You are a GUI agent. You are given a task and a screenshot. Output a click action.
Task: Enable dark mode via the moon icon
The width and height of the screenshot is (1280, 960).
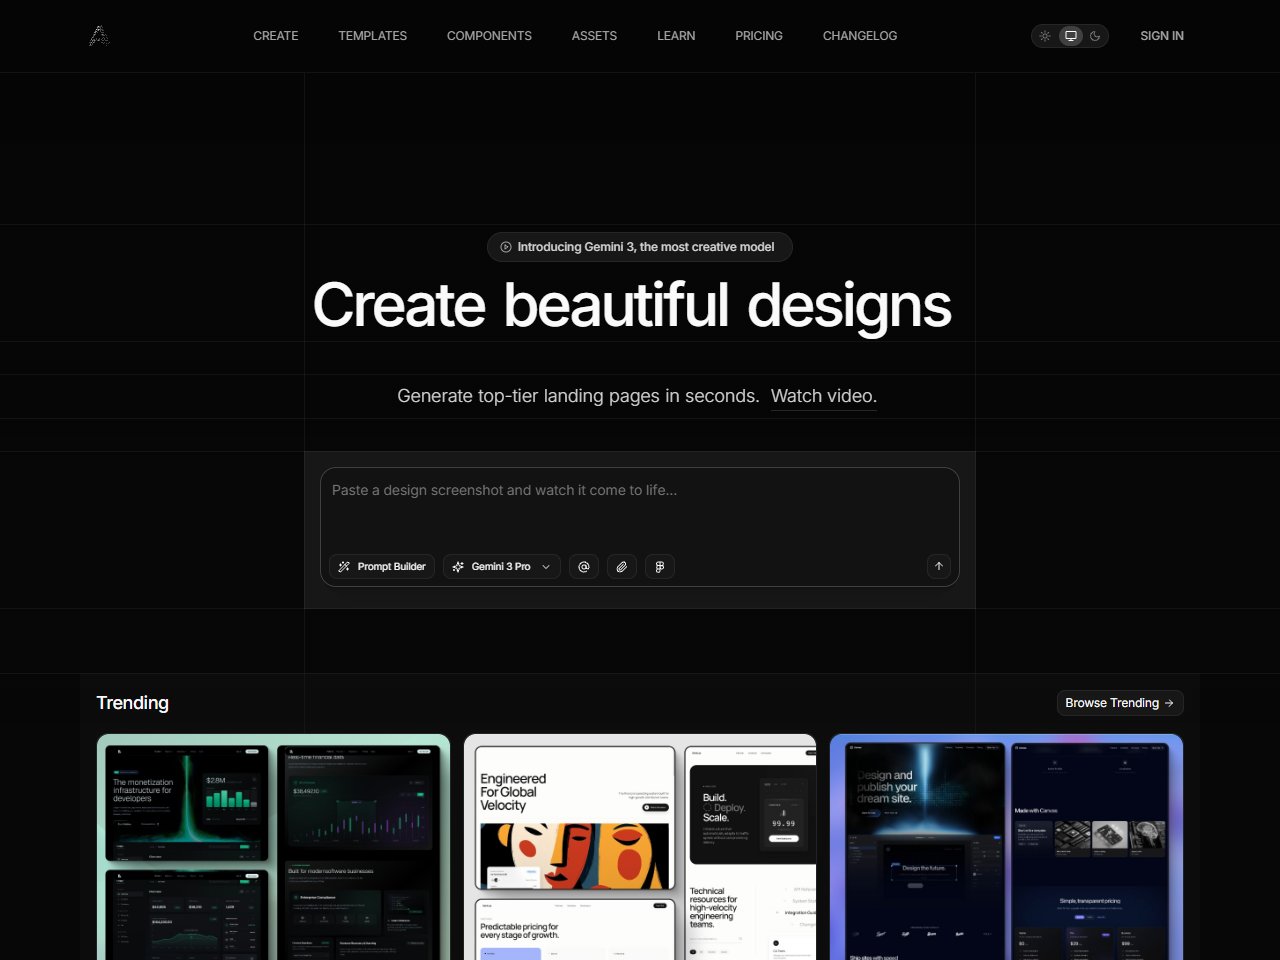[1095, 35]
